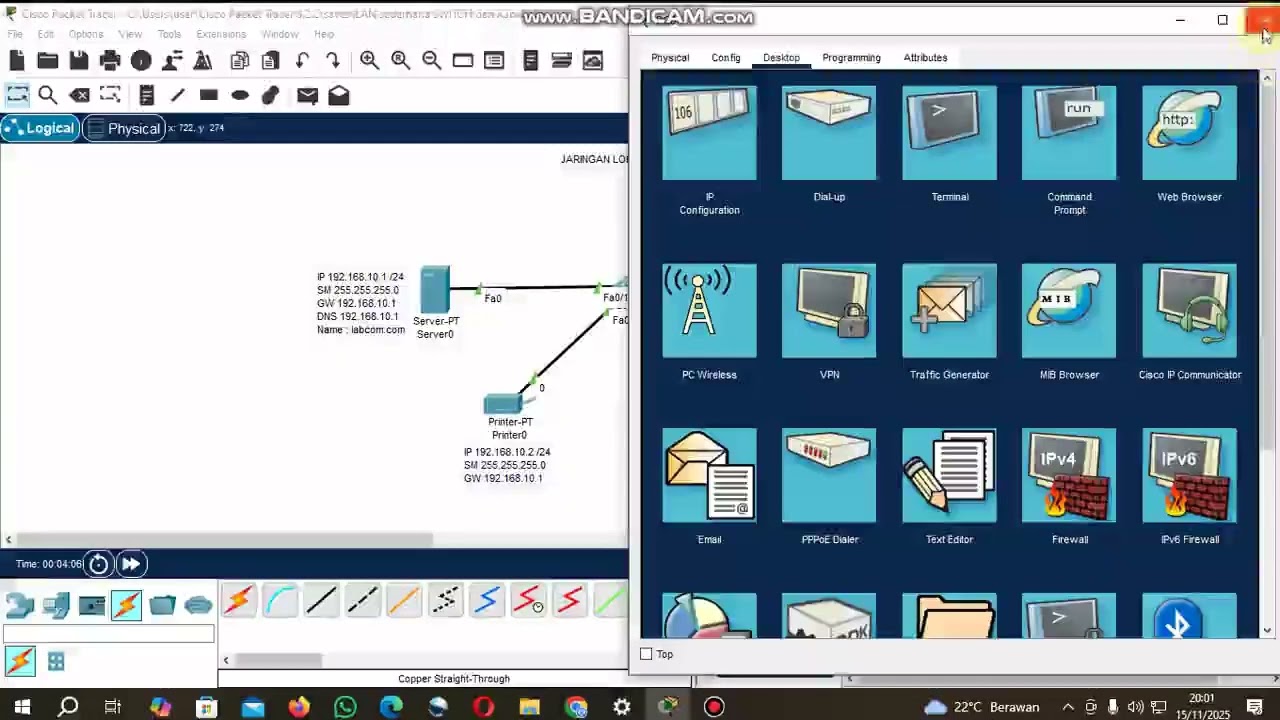Select the End Devices category
Image resolution: width=1280 pixels, height=720 pixels.
(x=56, y=605)
